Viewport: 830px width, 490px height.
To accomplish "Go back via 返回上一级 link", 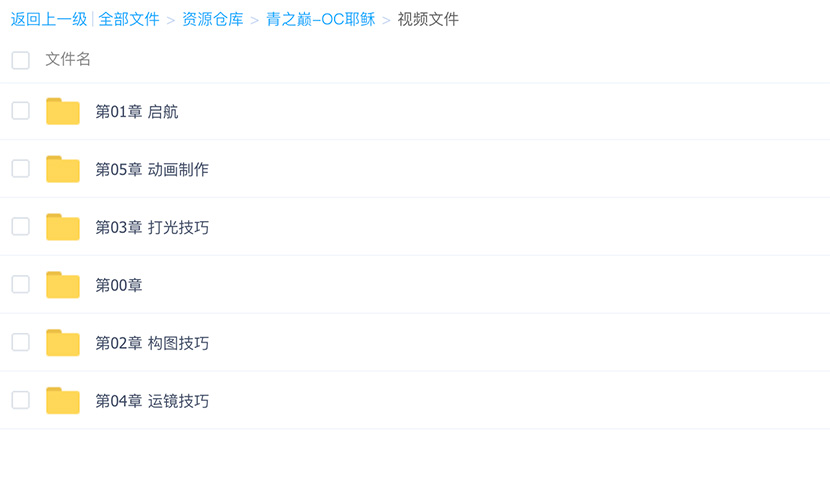I will pyautogui.click(x=49, y=19).
